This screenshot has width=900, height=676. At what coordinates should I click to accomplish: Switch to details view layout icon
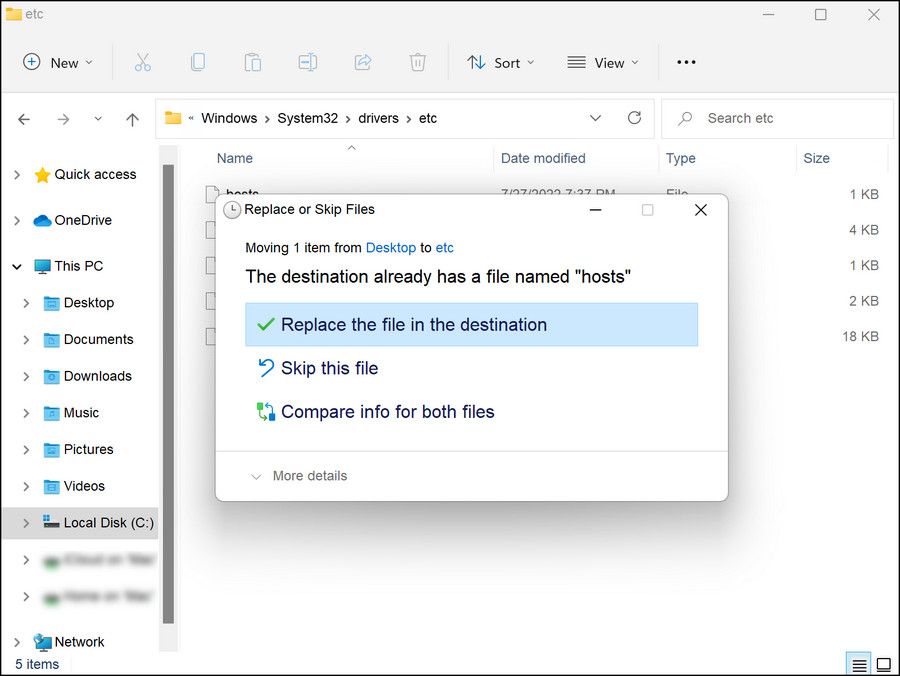pos(859,665)
